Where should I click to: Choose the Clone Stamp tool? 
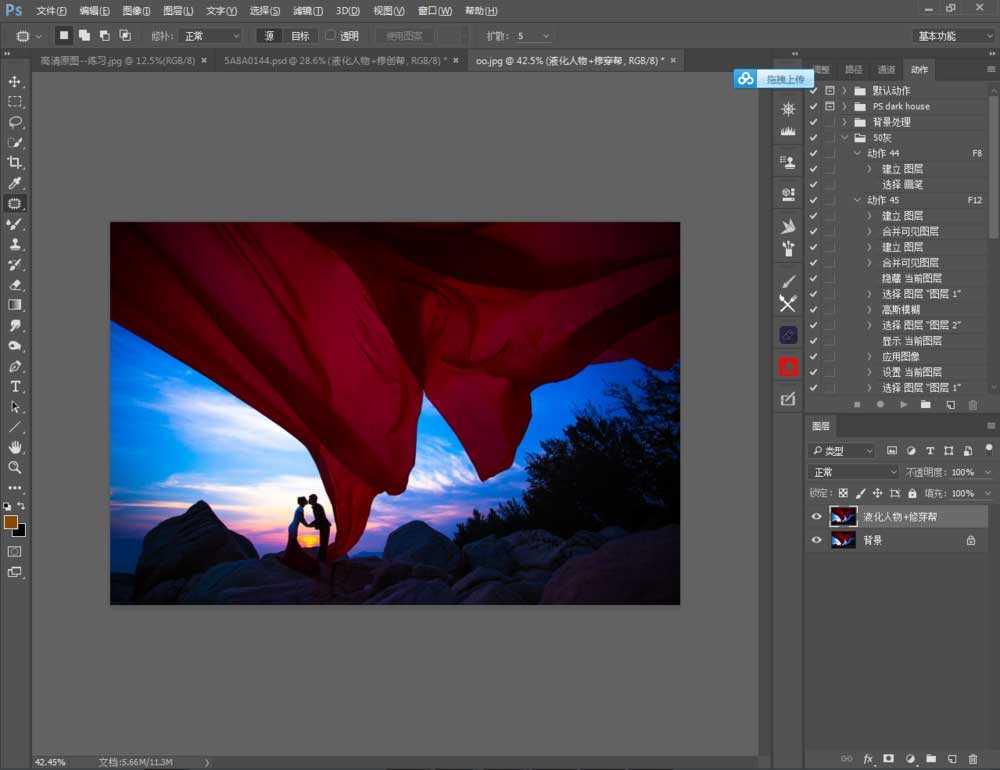click(x=14, y=244)
